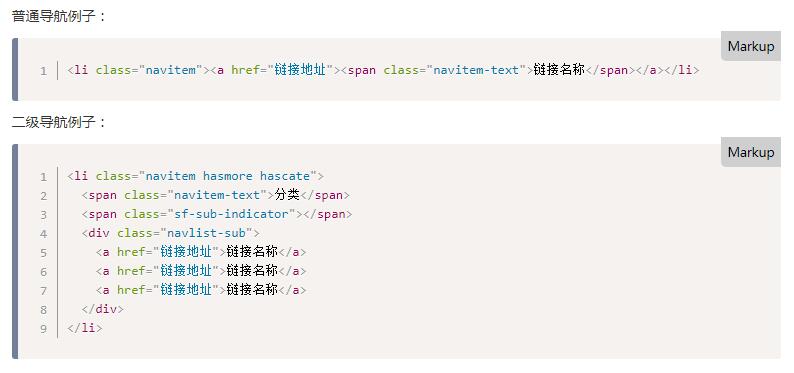This screenshot has width=794, height=373.
Task: Click the closing li tag on line 9
Action: click(85, 328)
